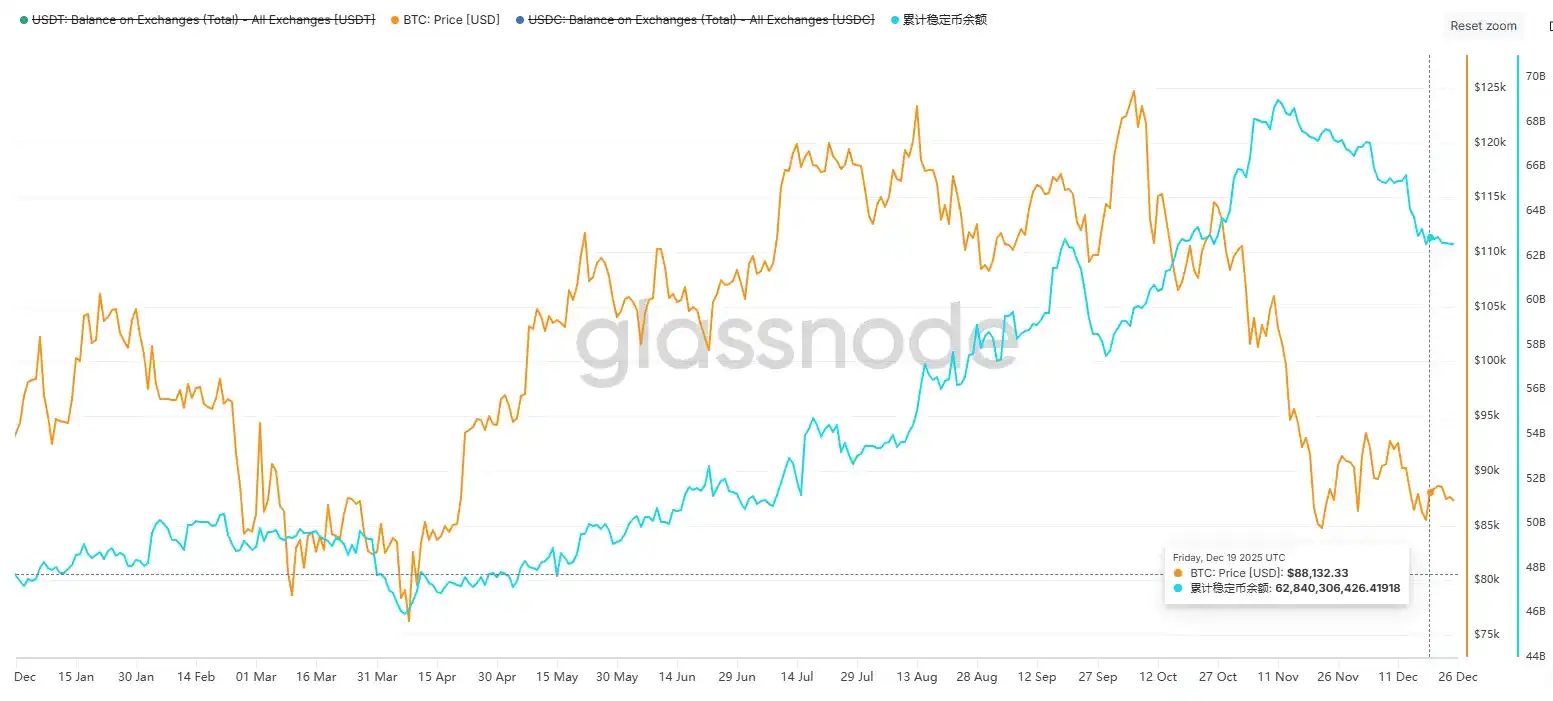Click the 26 Dec x-axis date label
Image resolution: width=1553 pixels, height=701 pixels.
tap(1458, 677)
